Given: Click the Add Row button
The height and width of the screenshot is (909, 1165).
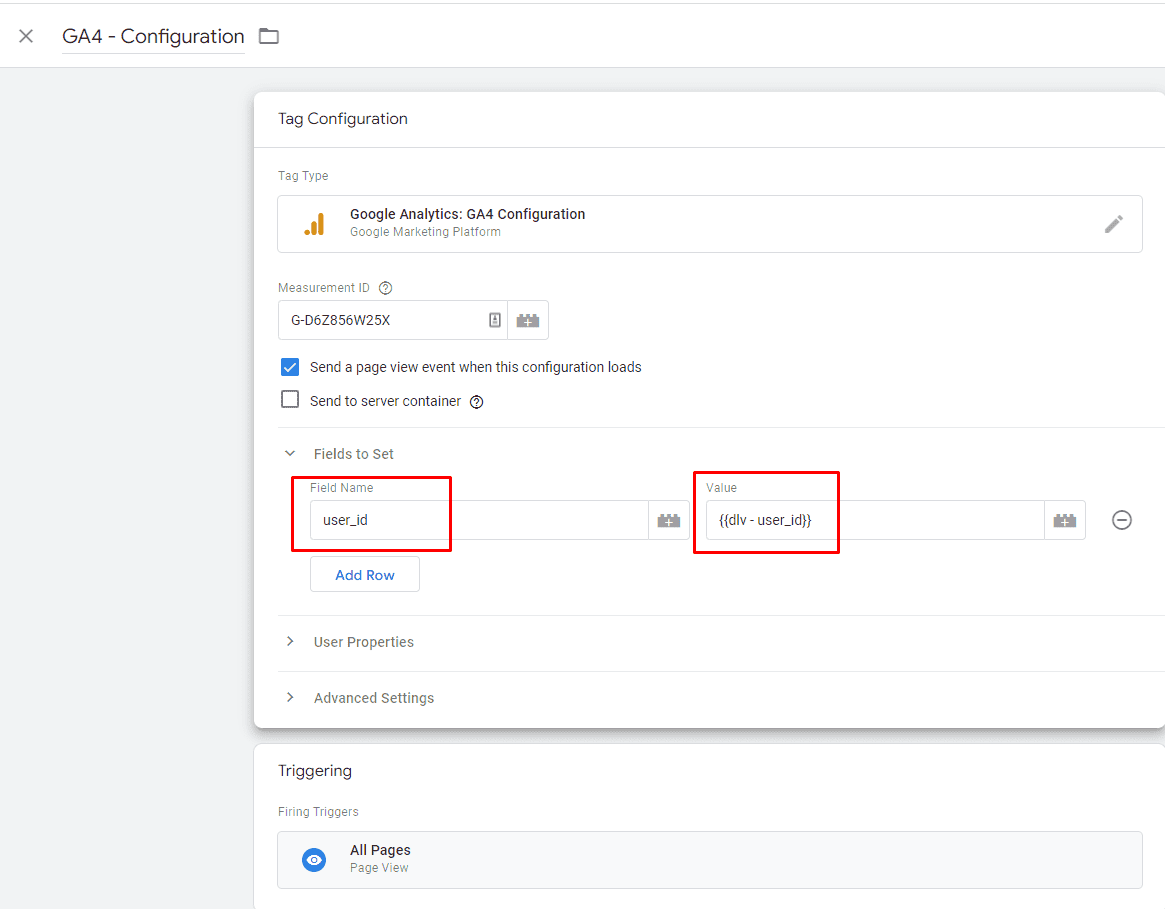Looking at the screenshot, I should (x=364, y=573).
